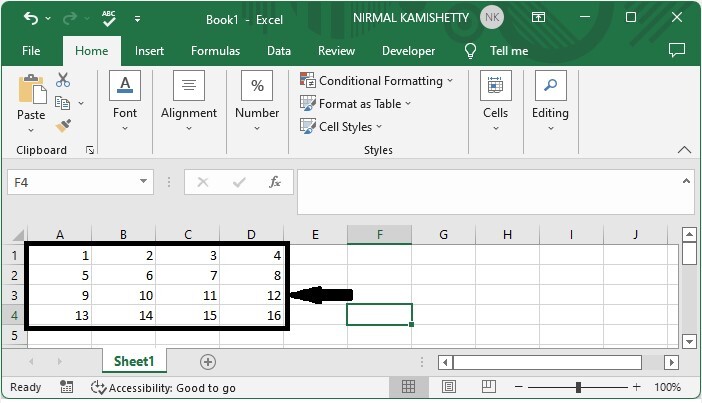The height and width of the screenshot is (403, 702).
Task: Click the Format Painter brush icon
Action: coord(63,126)
